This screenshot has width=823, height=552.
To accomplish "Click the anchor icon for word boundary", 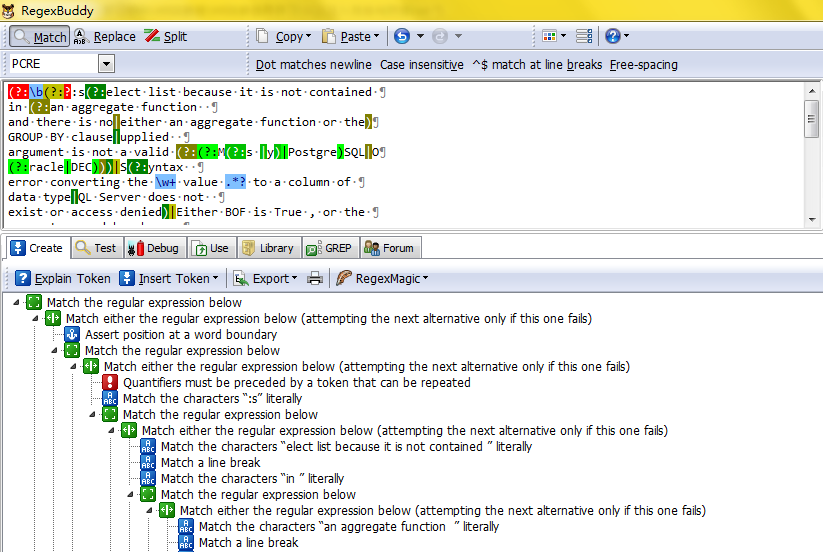I will click(72, 334).
